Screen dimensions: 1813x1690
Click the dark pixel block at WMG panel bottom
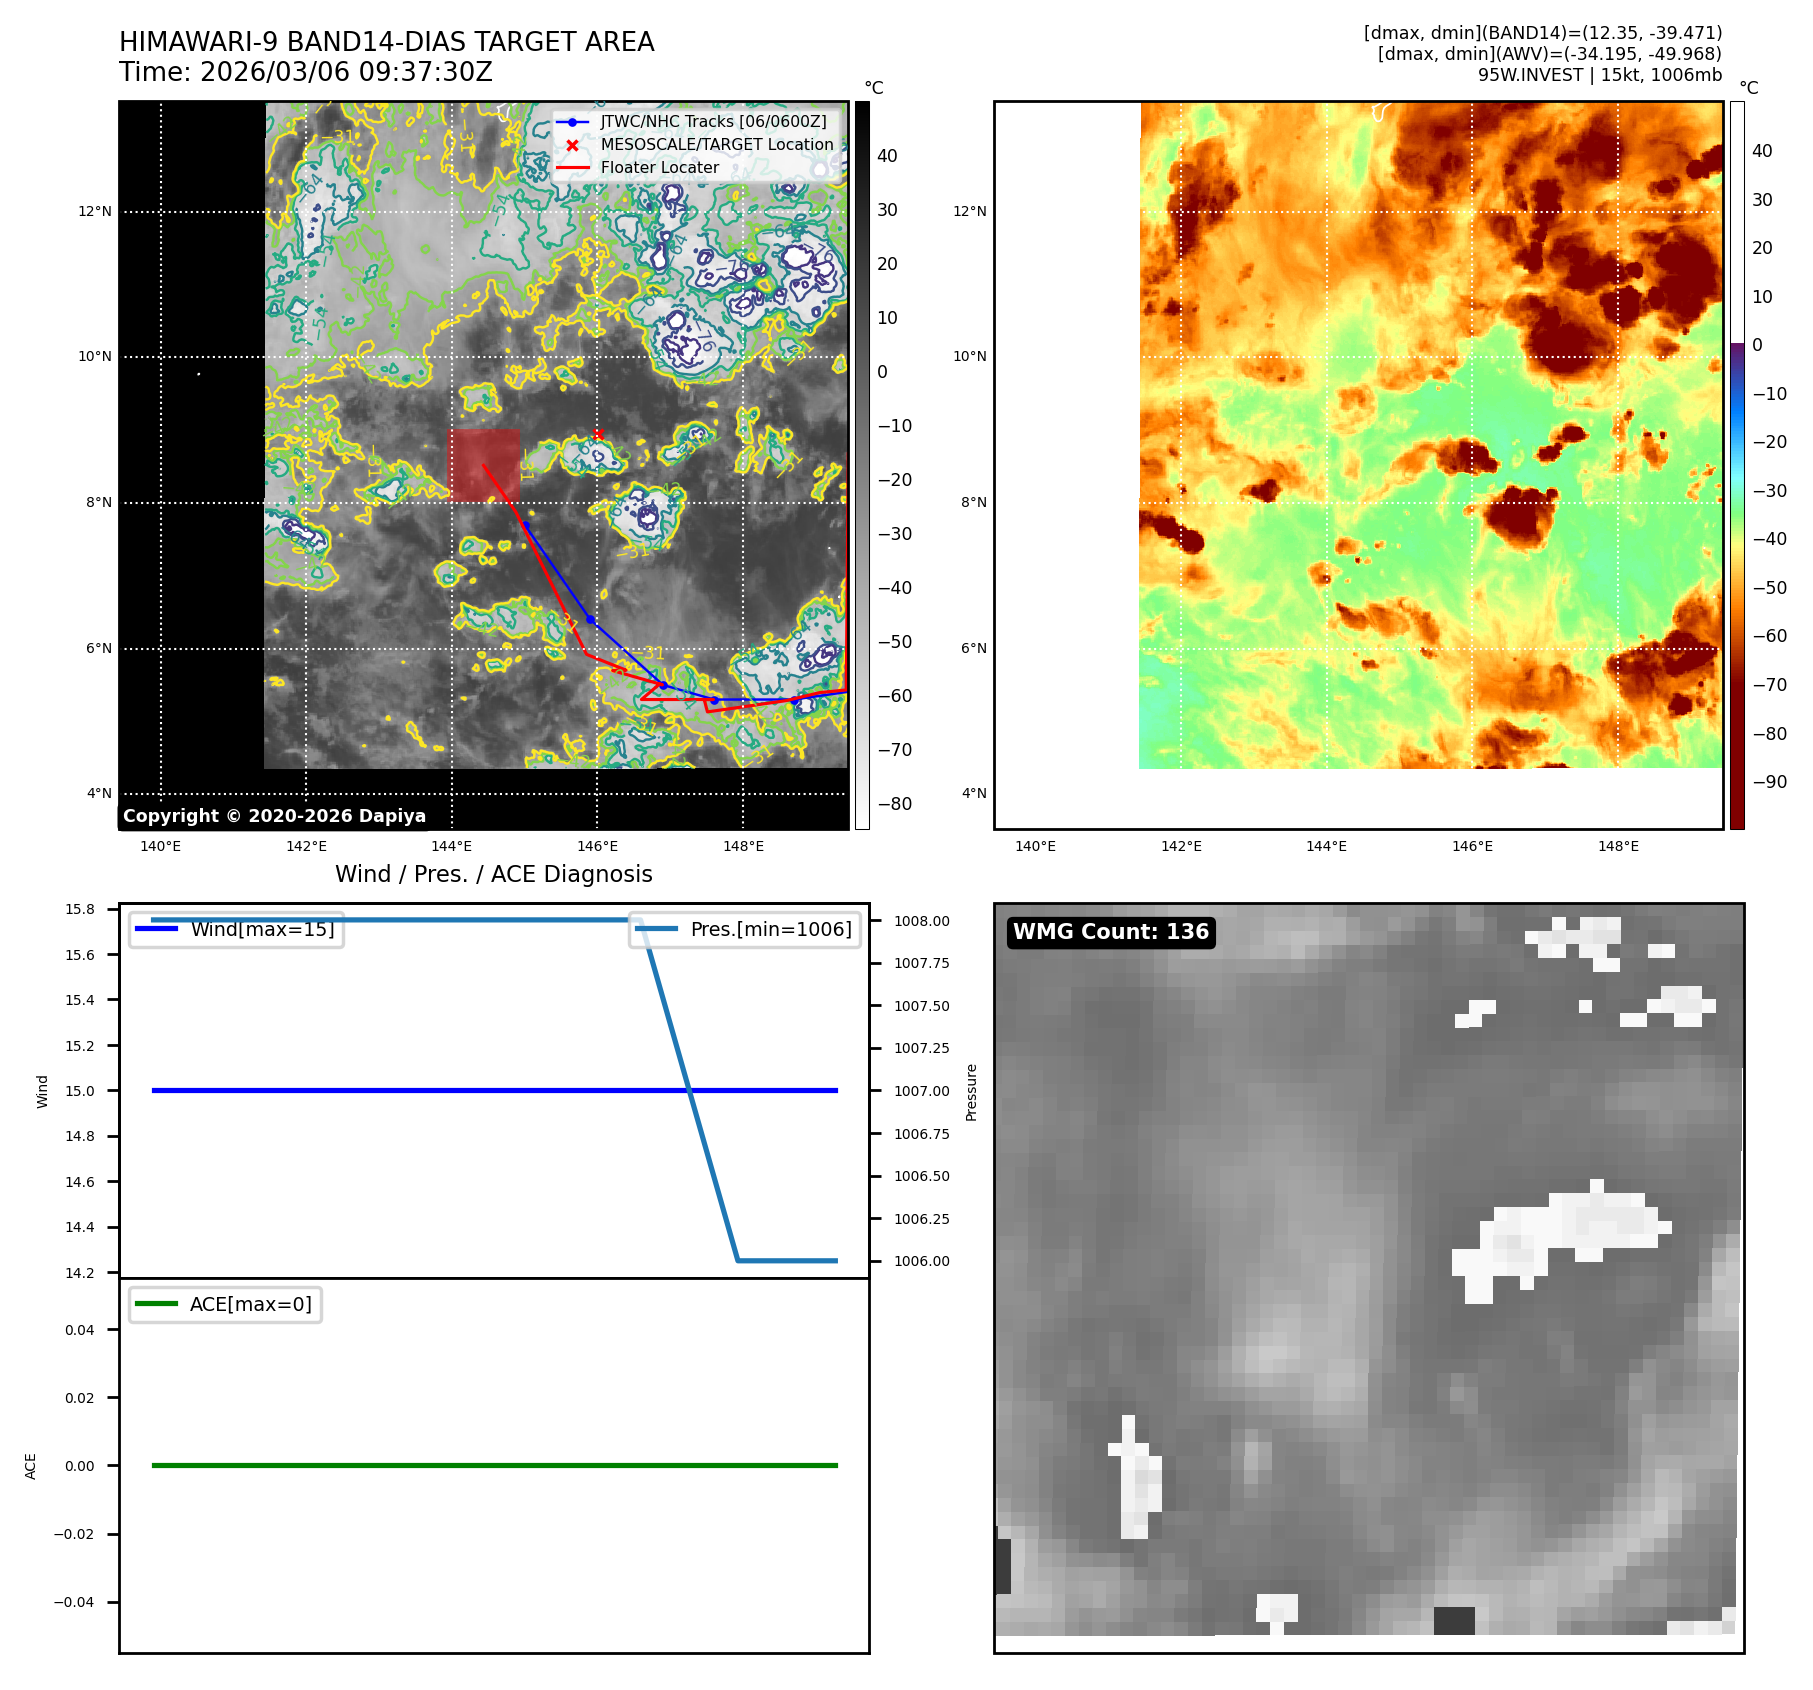[1454, 1620]
